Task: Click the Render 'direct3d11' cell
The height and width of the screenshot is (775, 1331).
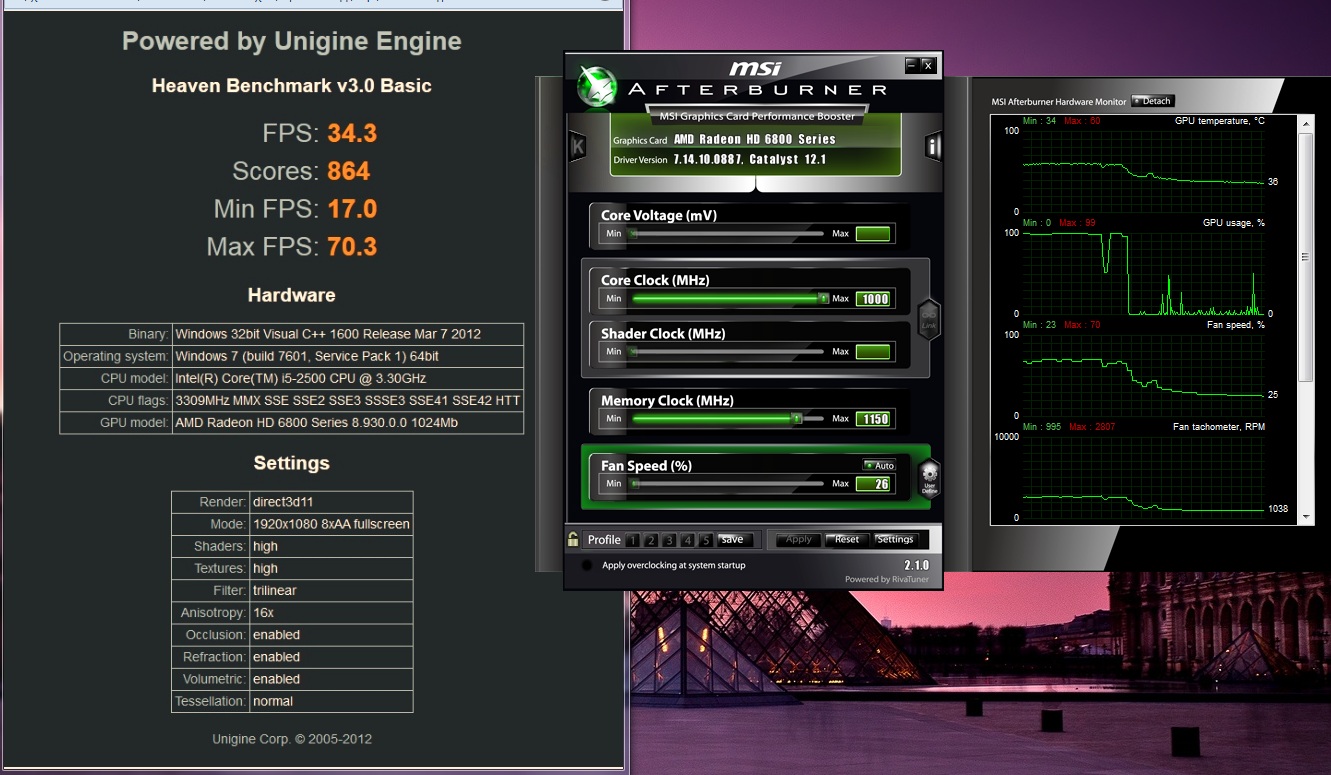Action: 331,502
